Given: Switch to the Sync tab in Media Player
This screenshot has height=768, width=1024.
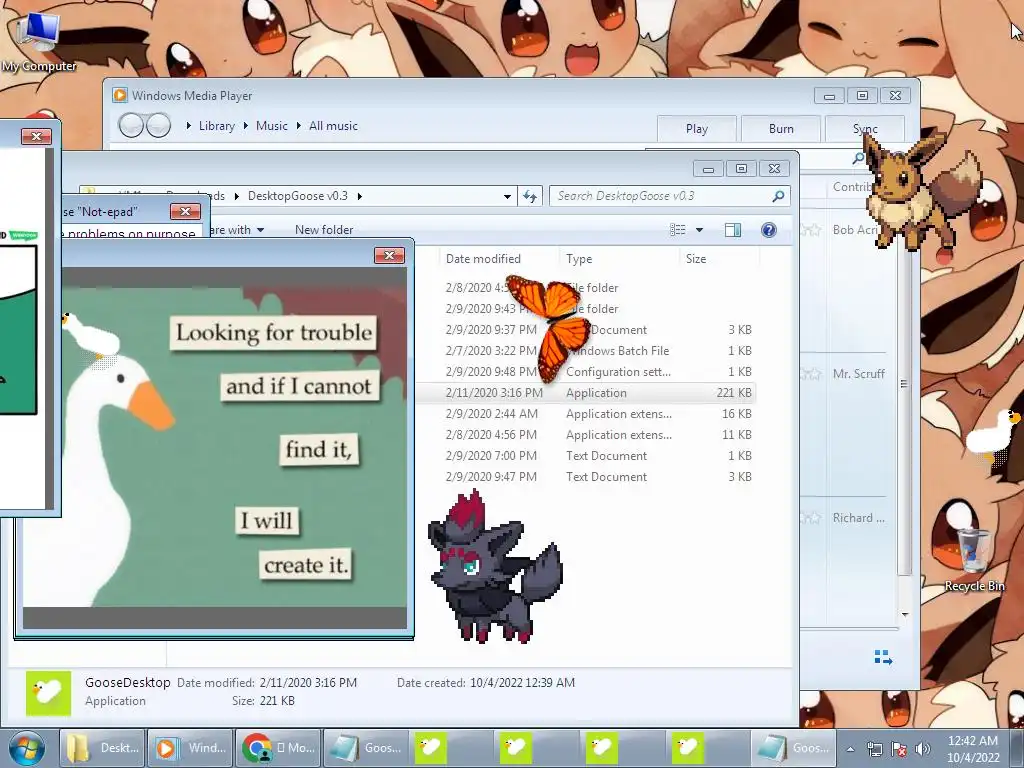Looking at the screenshot, I should coord(865,129).
